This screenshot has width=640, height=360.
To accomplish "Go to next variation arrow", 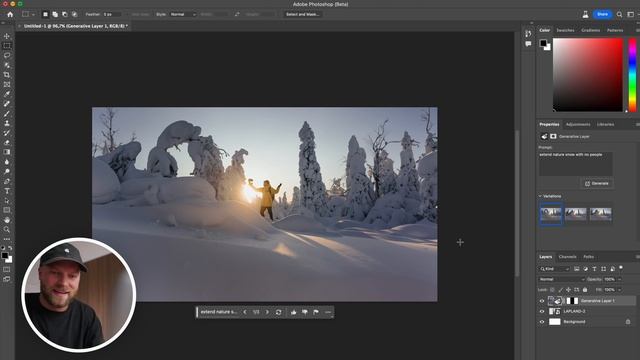I will 267,312.
